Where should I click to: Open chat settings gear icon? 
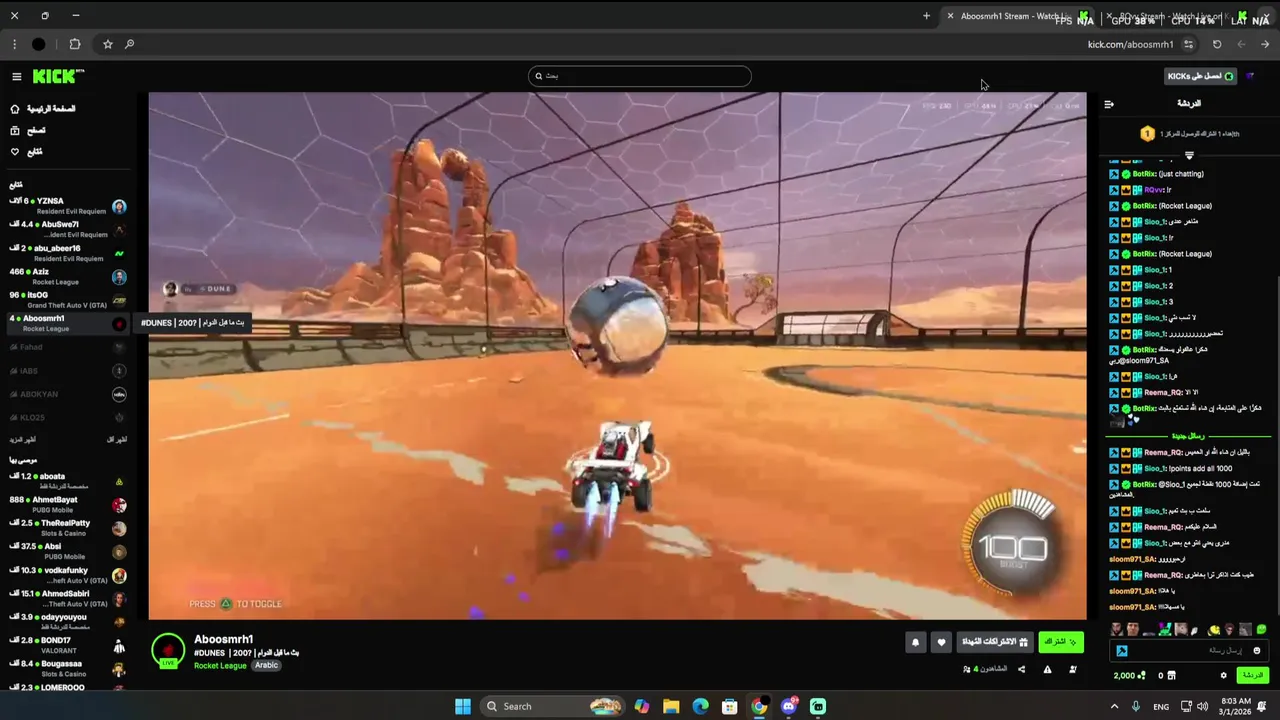tap(1223, 675)
